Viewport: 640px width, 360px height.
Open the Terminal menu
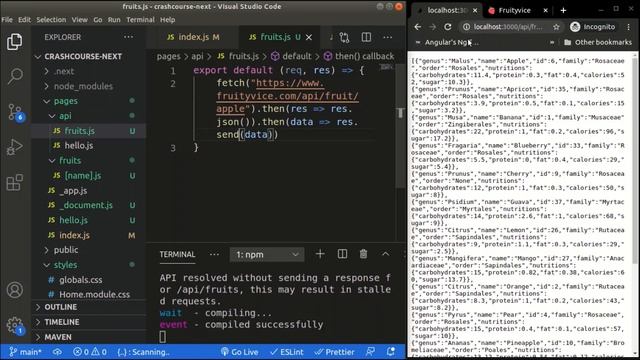point(140,20)
